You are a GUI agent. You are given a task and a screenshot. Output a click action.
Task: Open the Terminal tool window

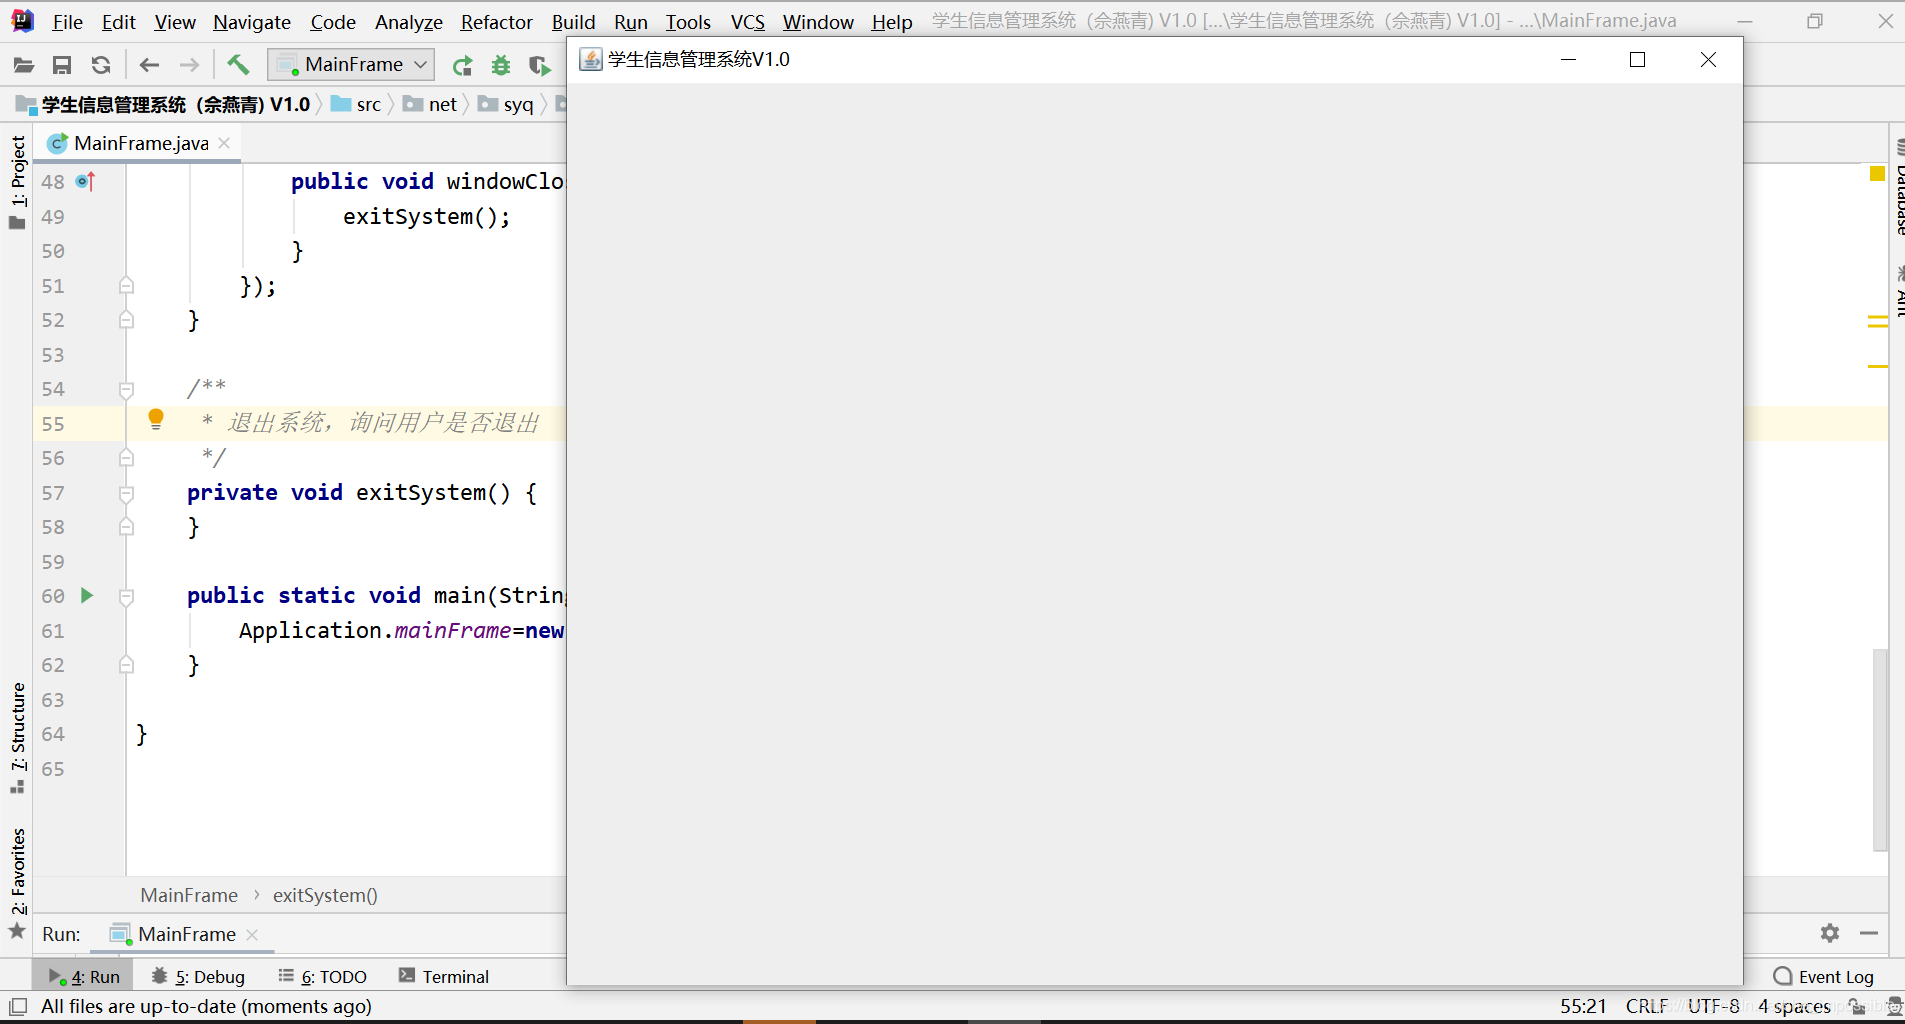444,977
